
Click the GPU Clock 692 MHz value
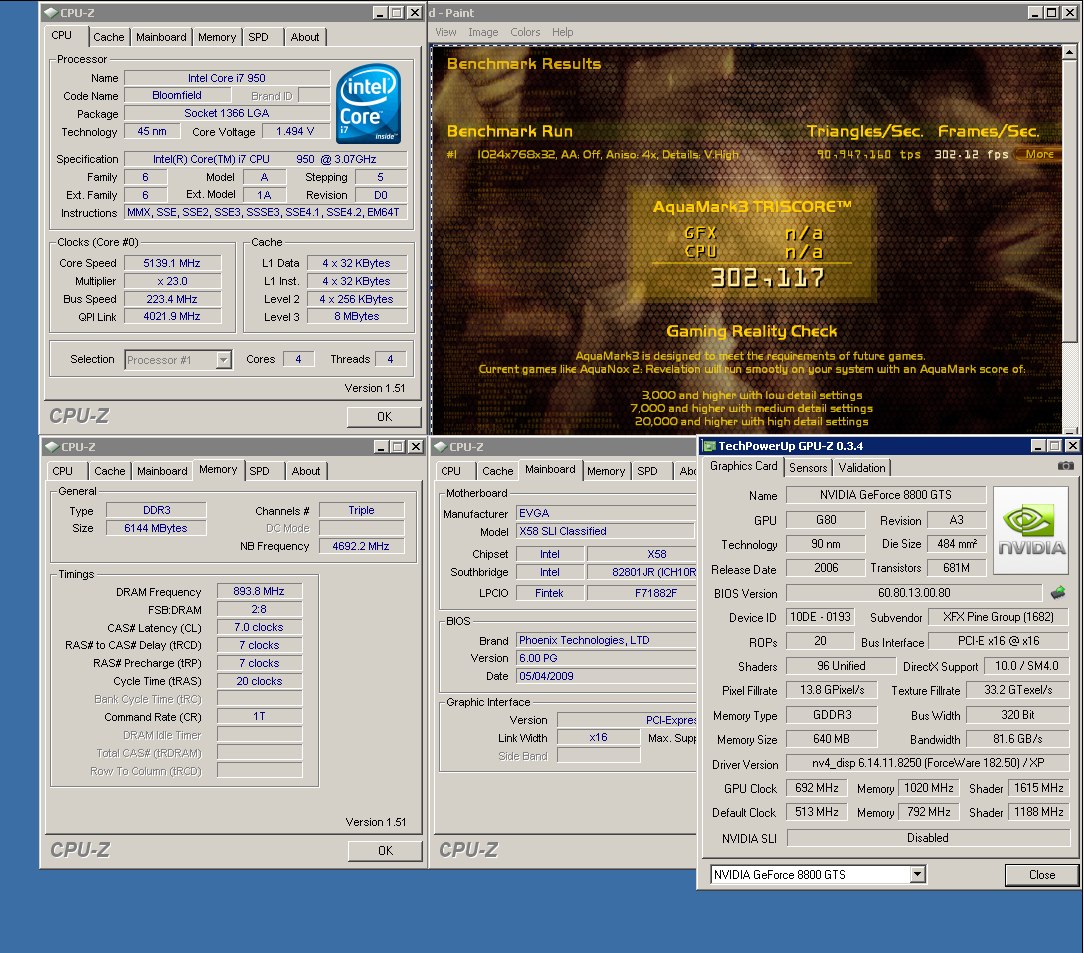point(816,788)
